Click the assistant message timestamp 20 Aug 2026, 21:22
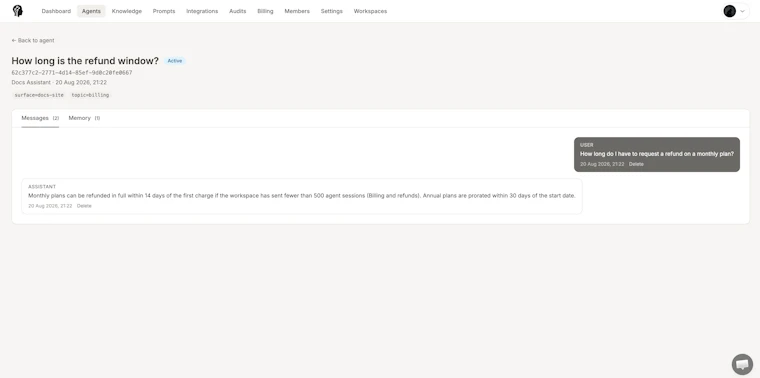Viewport: 760px width, 378px height. [x=50, y=206]
